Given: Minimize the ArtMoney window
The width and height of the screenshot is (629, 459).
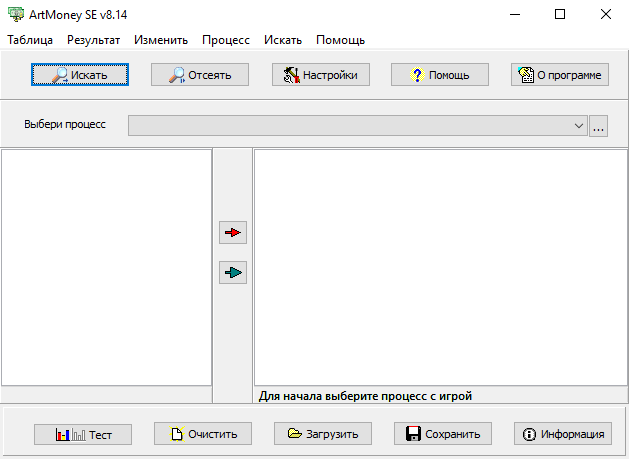Looking at the screenshot, I should coord(515,14).
